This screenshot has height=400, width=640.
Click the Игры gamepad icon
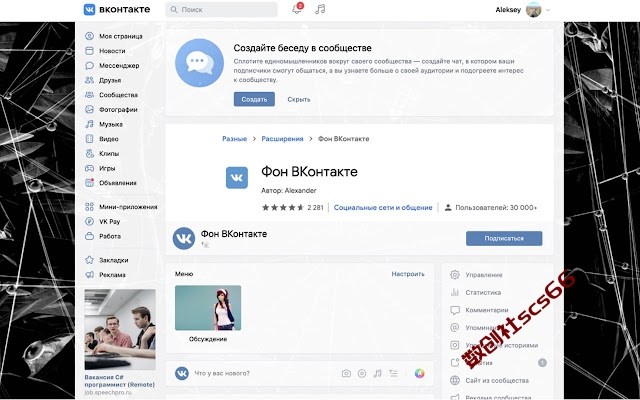[89, 168]
